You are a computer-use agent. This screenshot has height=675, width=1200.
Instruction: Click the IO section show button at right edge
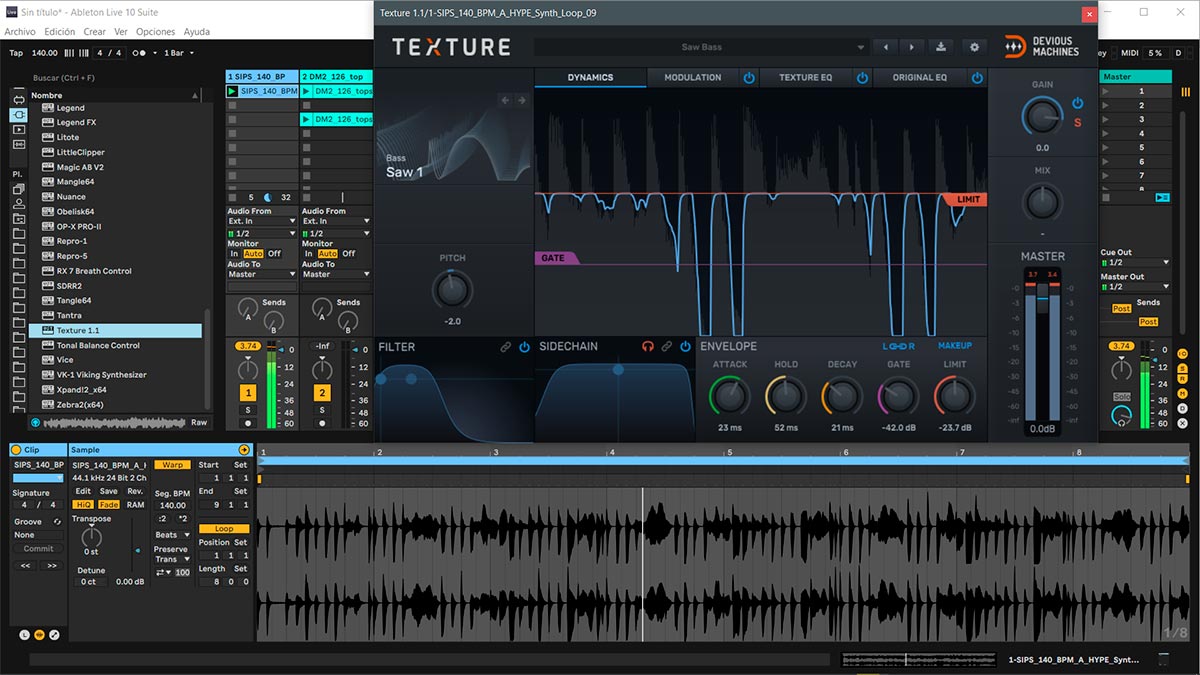1183,354
